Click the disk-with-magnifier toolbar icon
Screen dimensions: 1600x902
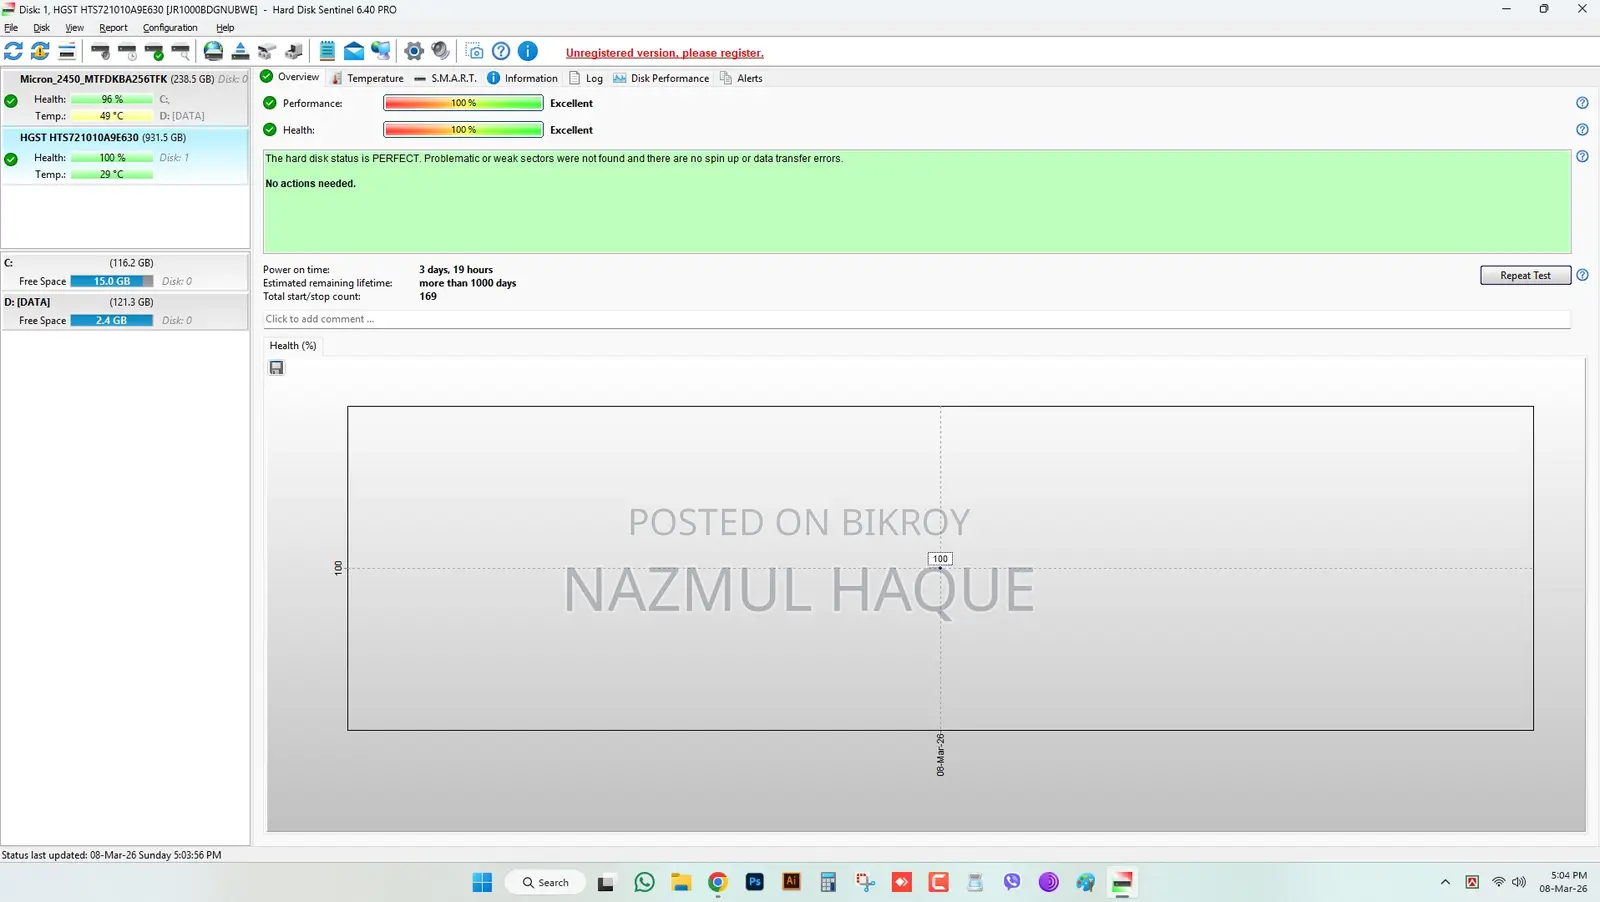tap(181, 51)
